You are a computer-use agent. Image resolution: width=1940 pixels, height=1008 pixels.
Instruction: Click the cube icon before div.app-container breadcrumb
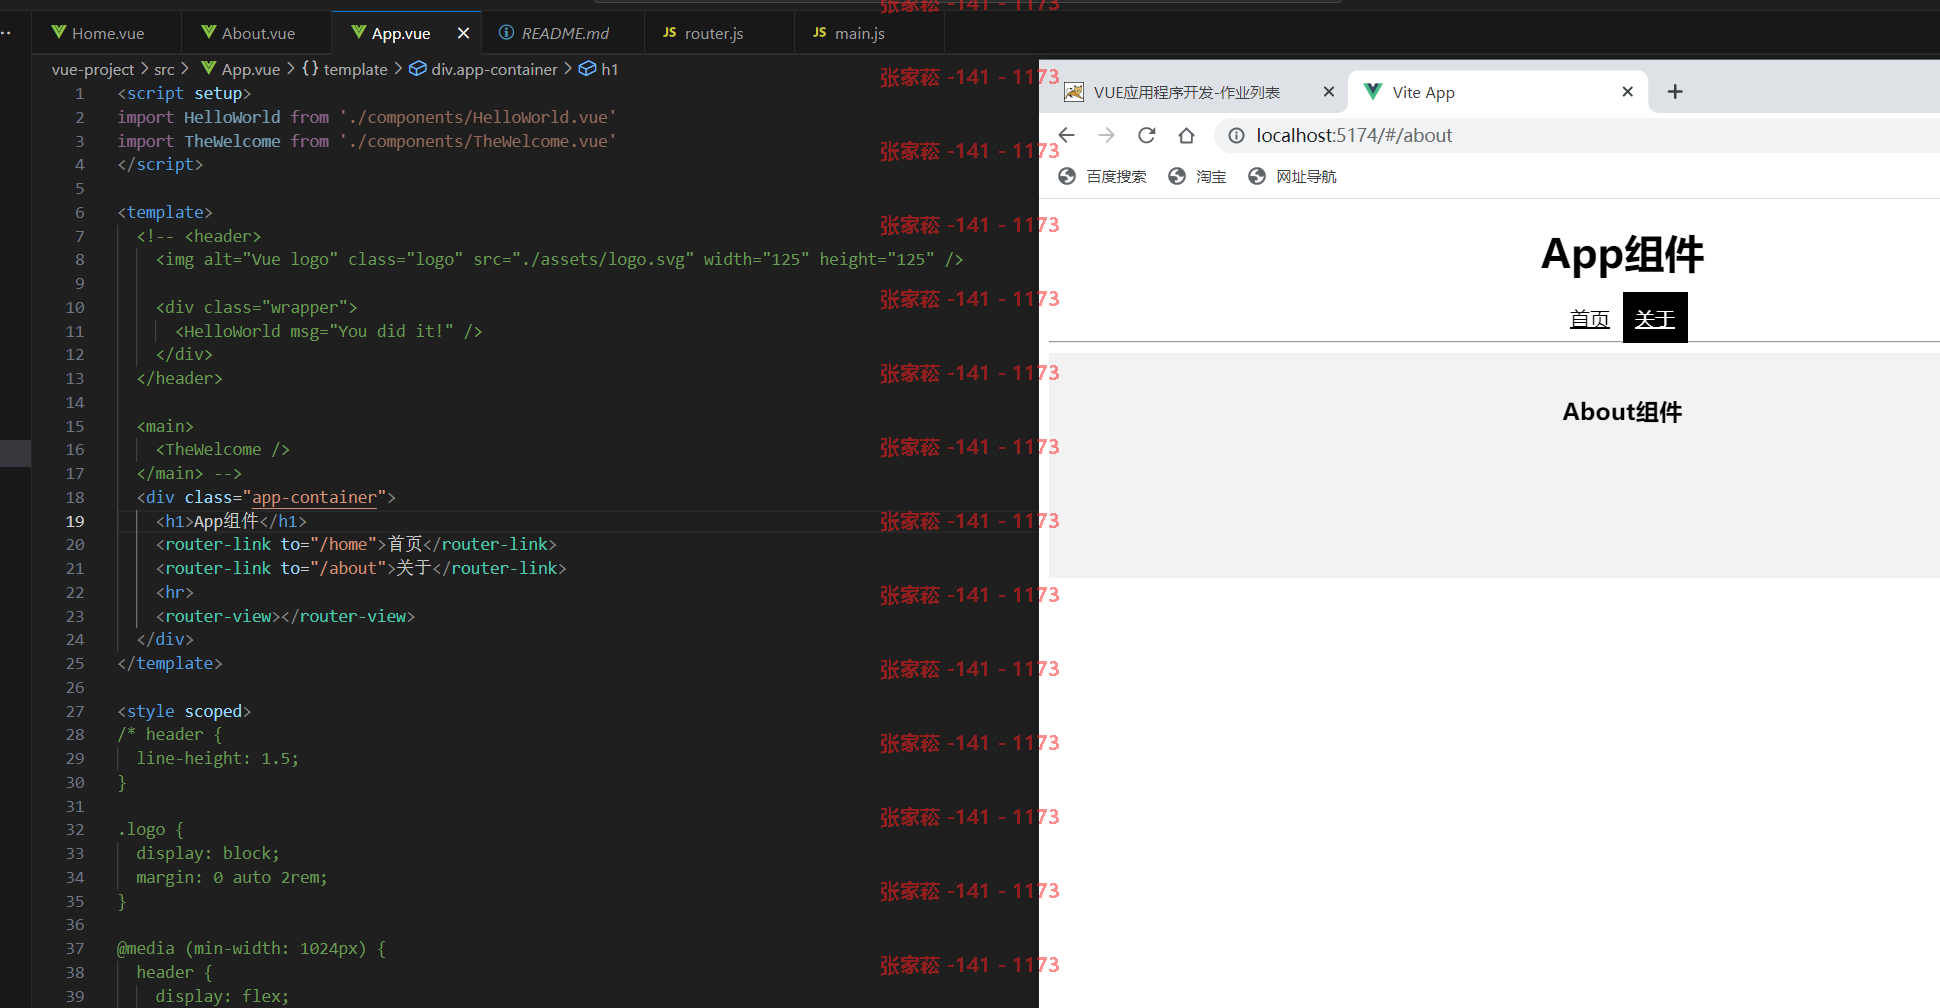[418, 68]
